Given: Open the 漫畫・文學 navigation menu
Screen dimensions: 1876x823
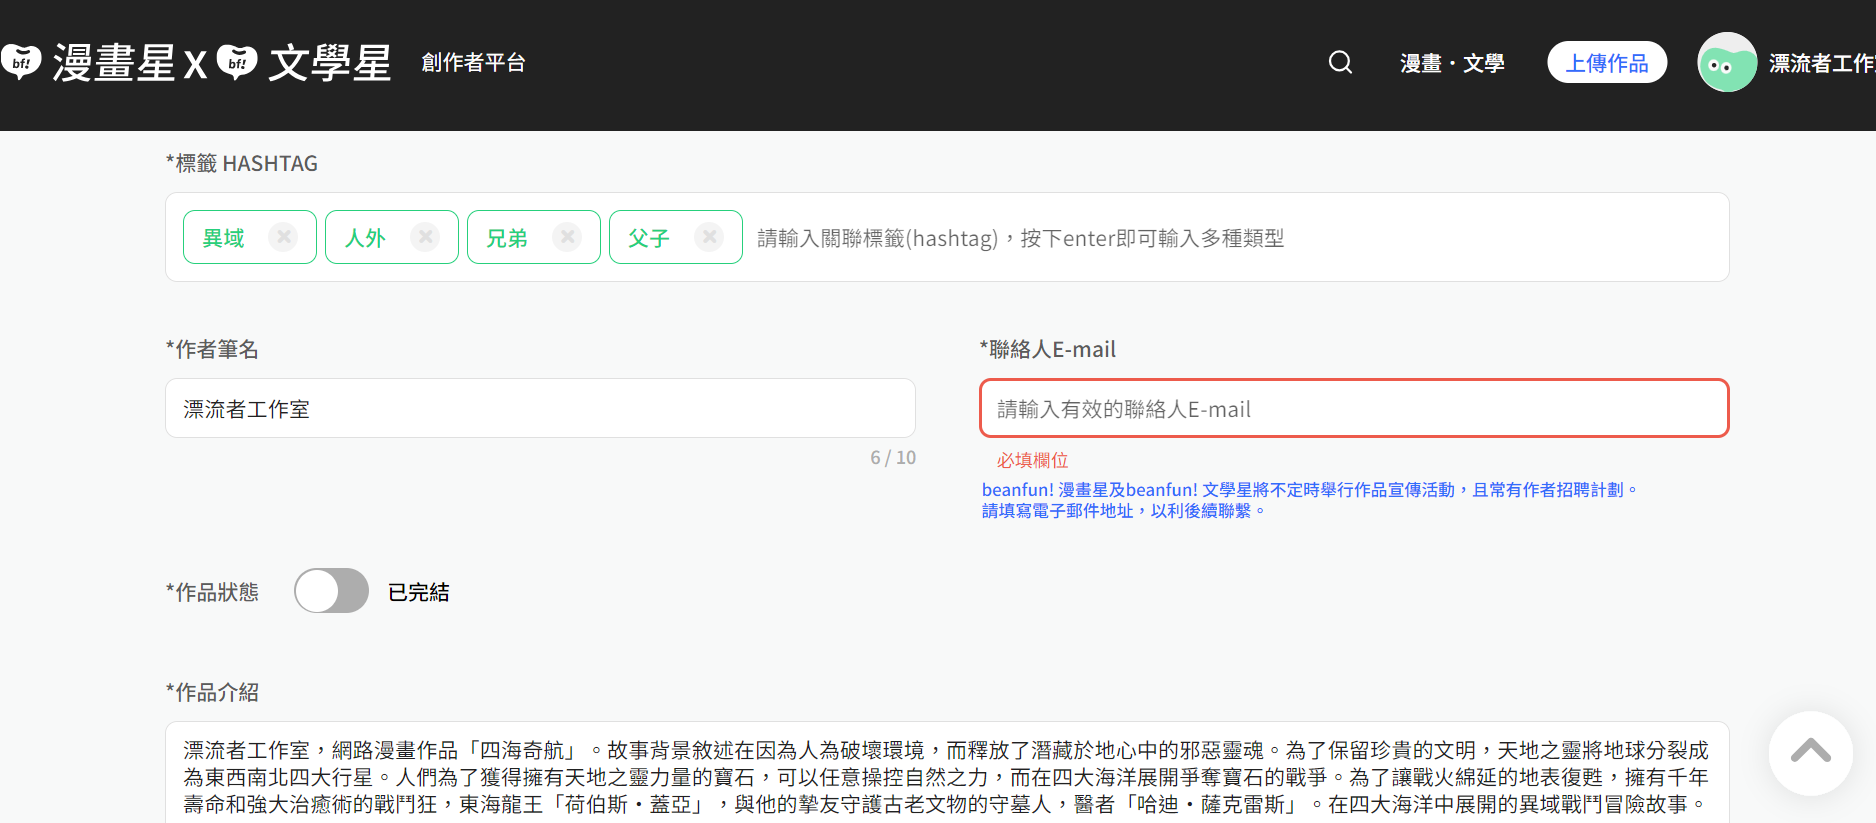Looking at the screenshot, I should [x=1452, y=63].
